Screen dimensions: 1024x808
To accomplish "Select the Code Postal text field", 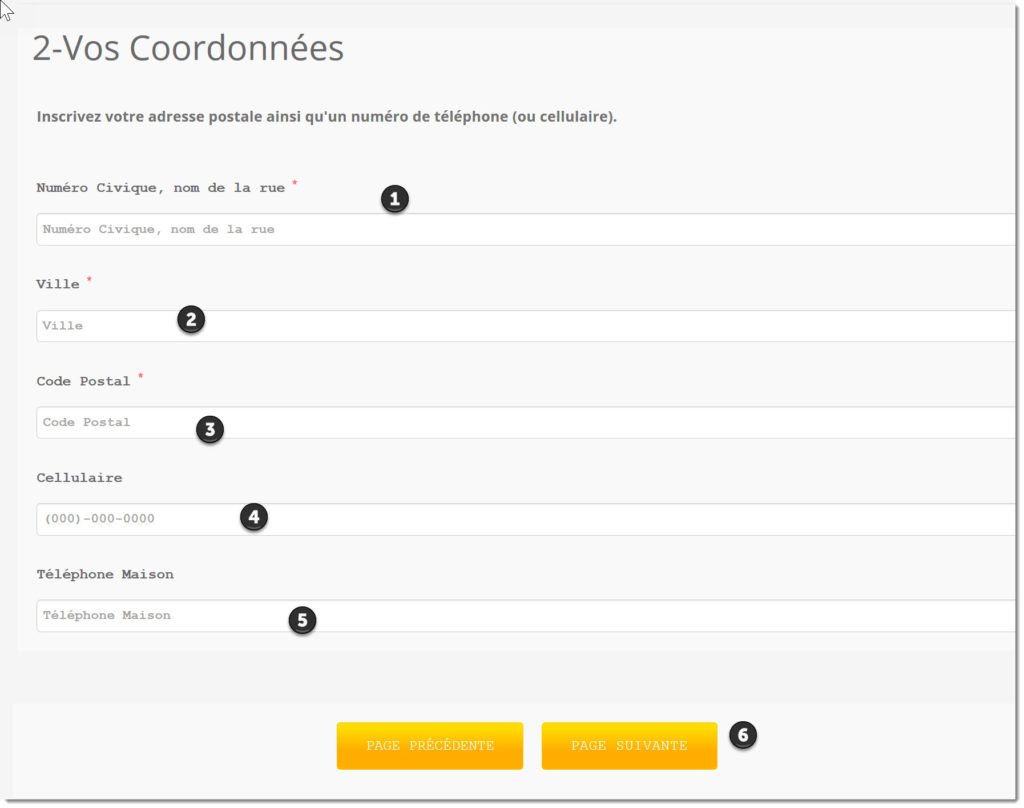I will [526, 423].
